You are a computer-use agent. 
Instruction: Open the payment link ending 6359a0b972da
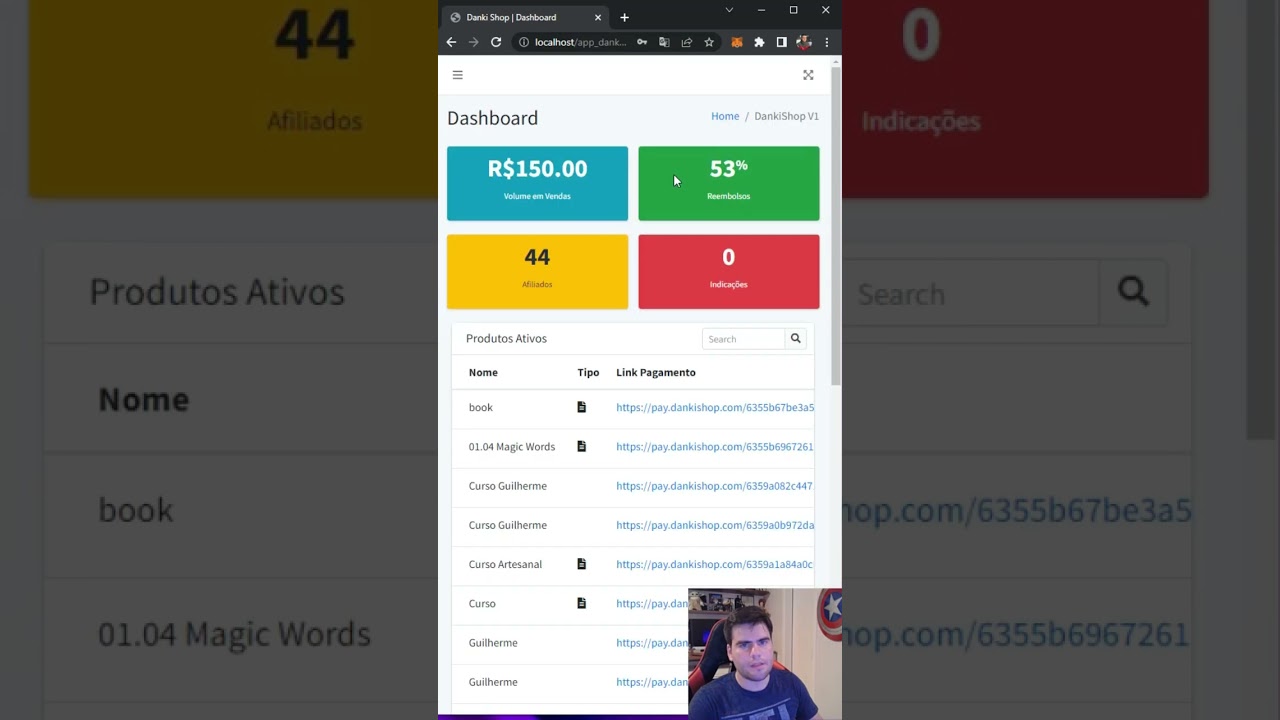click(x=715, y=525)
